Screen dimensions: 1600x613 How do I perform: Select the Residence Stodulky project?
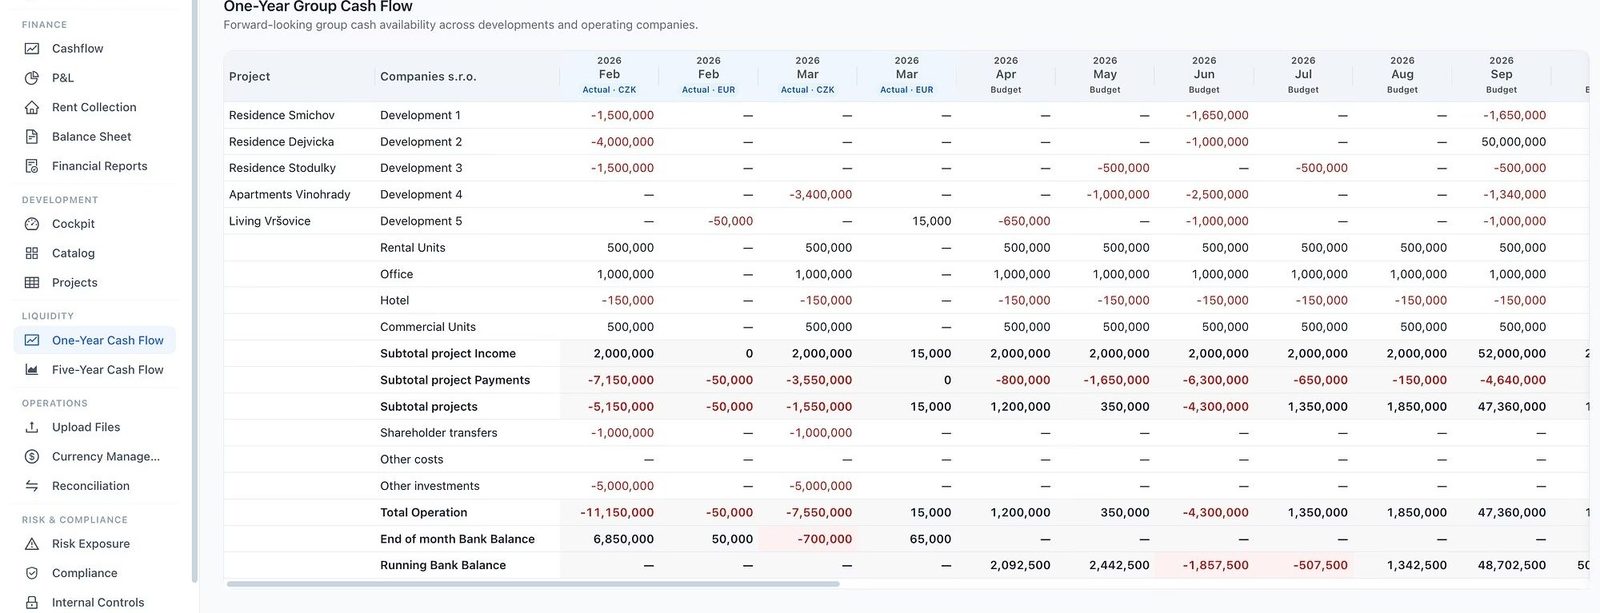283,168
